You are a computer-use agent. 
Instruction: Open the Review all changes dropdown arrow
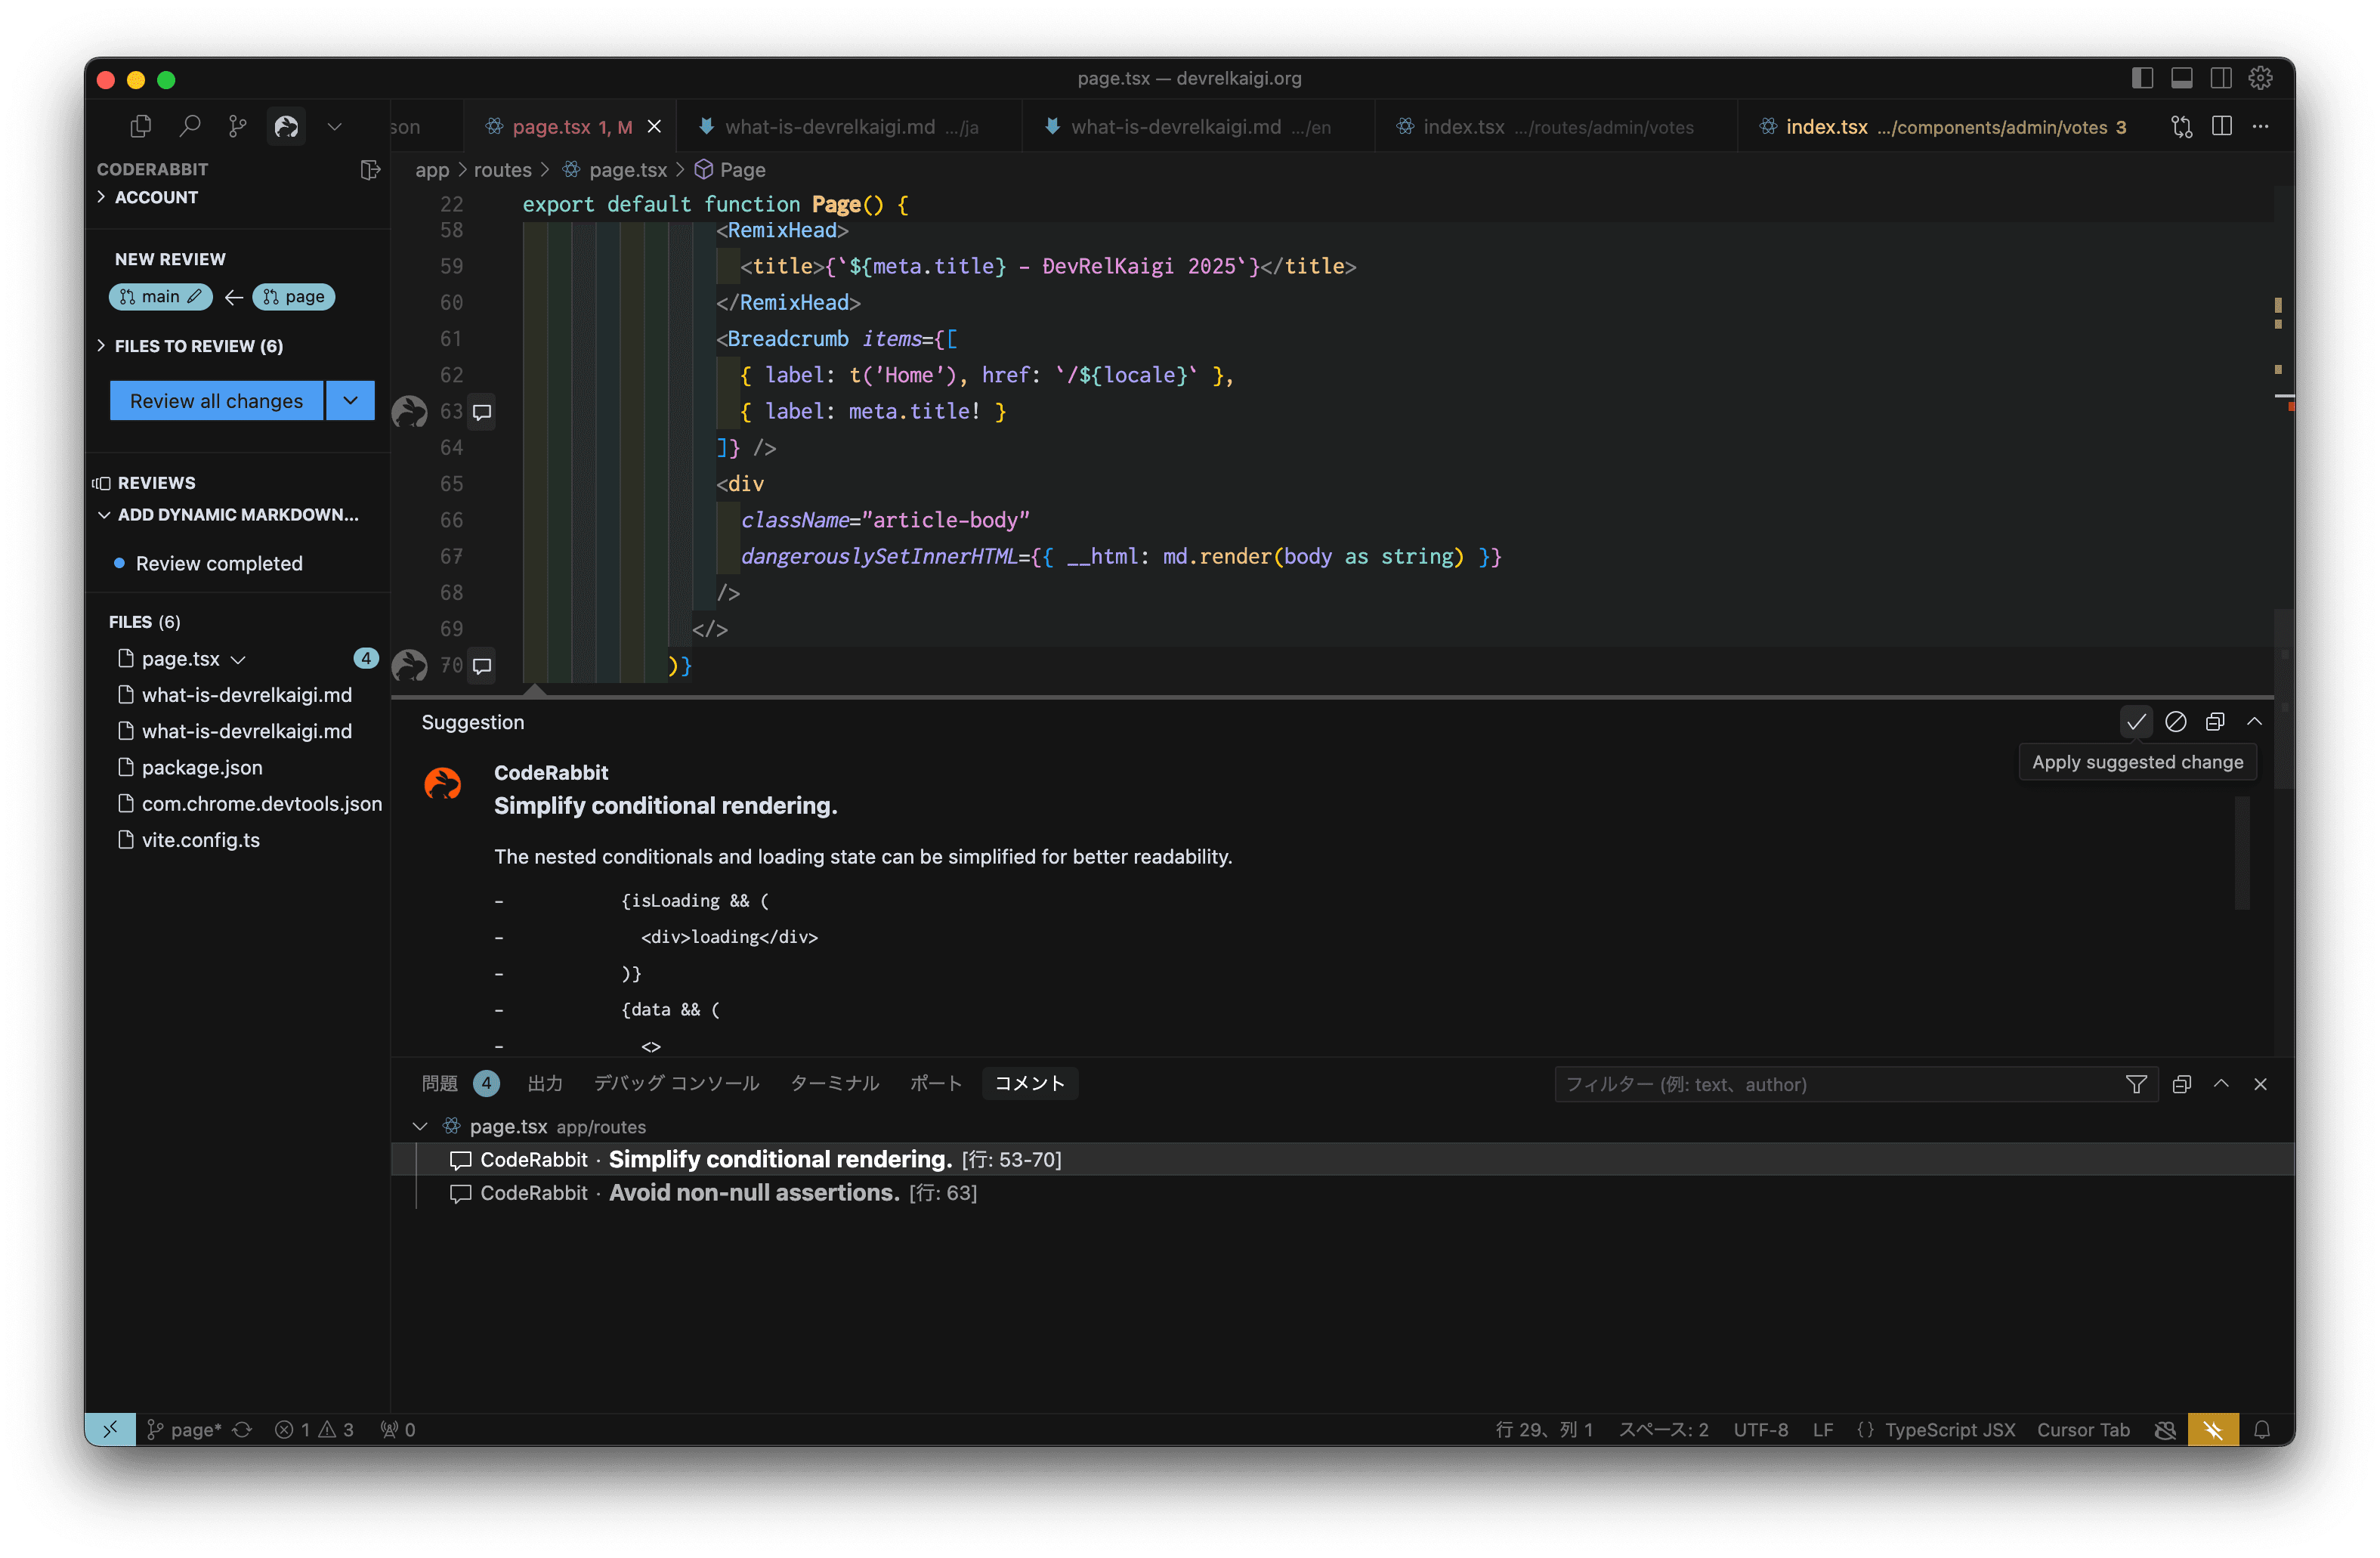(x=350, y=401)
